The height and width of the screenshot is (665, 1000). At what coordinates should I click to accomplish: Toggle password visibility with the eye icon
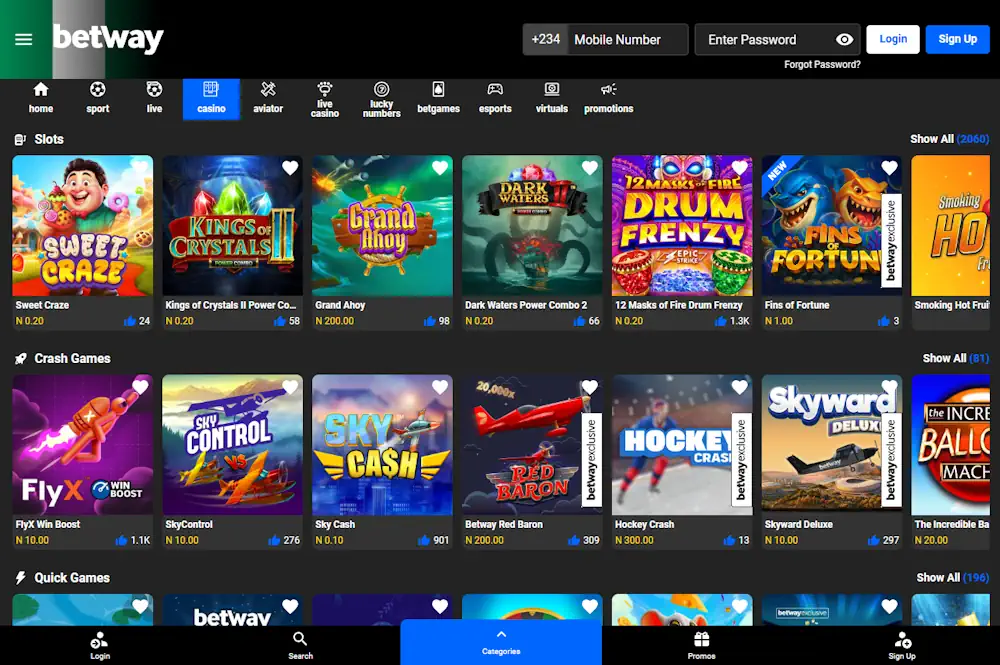point(845,39)
